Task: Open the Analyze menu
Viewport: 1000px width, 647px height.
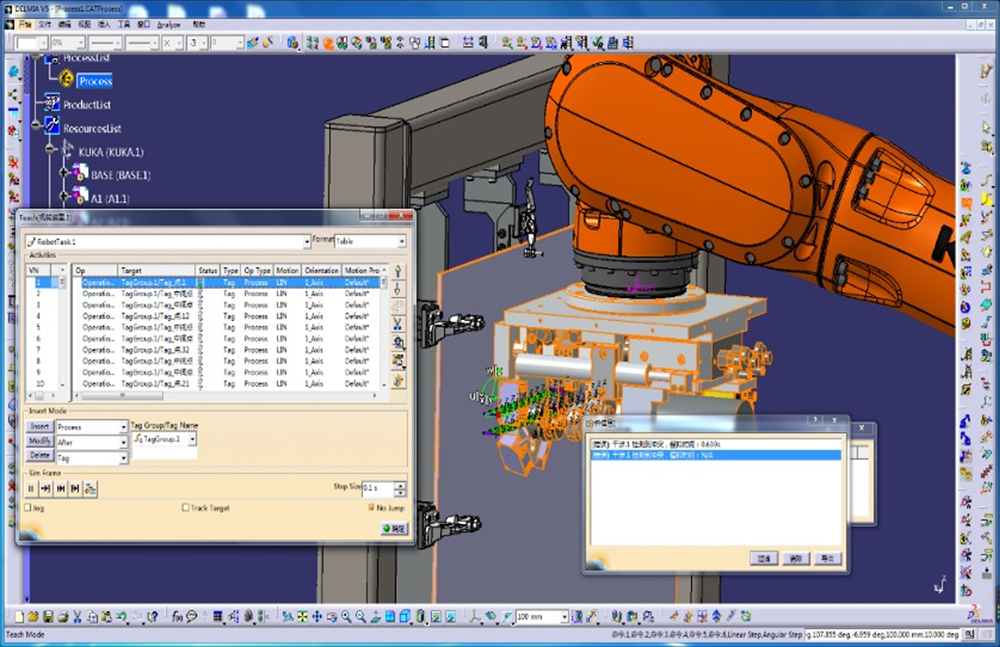Action: (x=168, y=25)
